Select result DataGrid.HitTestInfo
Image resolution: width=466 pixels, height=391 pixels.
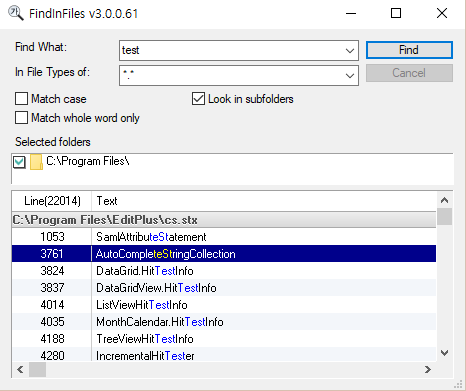coord(224,271)
